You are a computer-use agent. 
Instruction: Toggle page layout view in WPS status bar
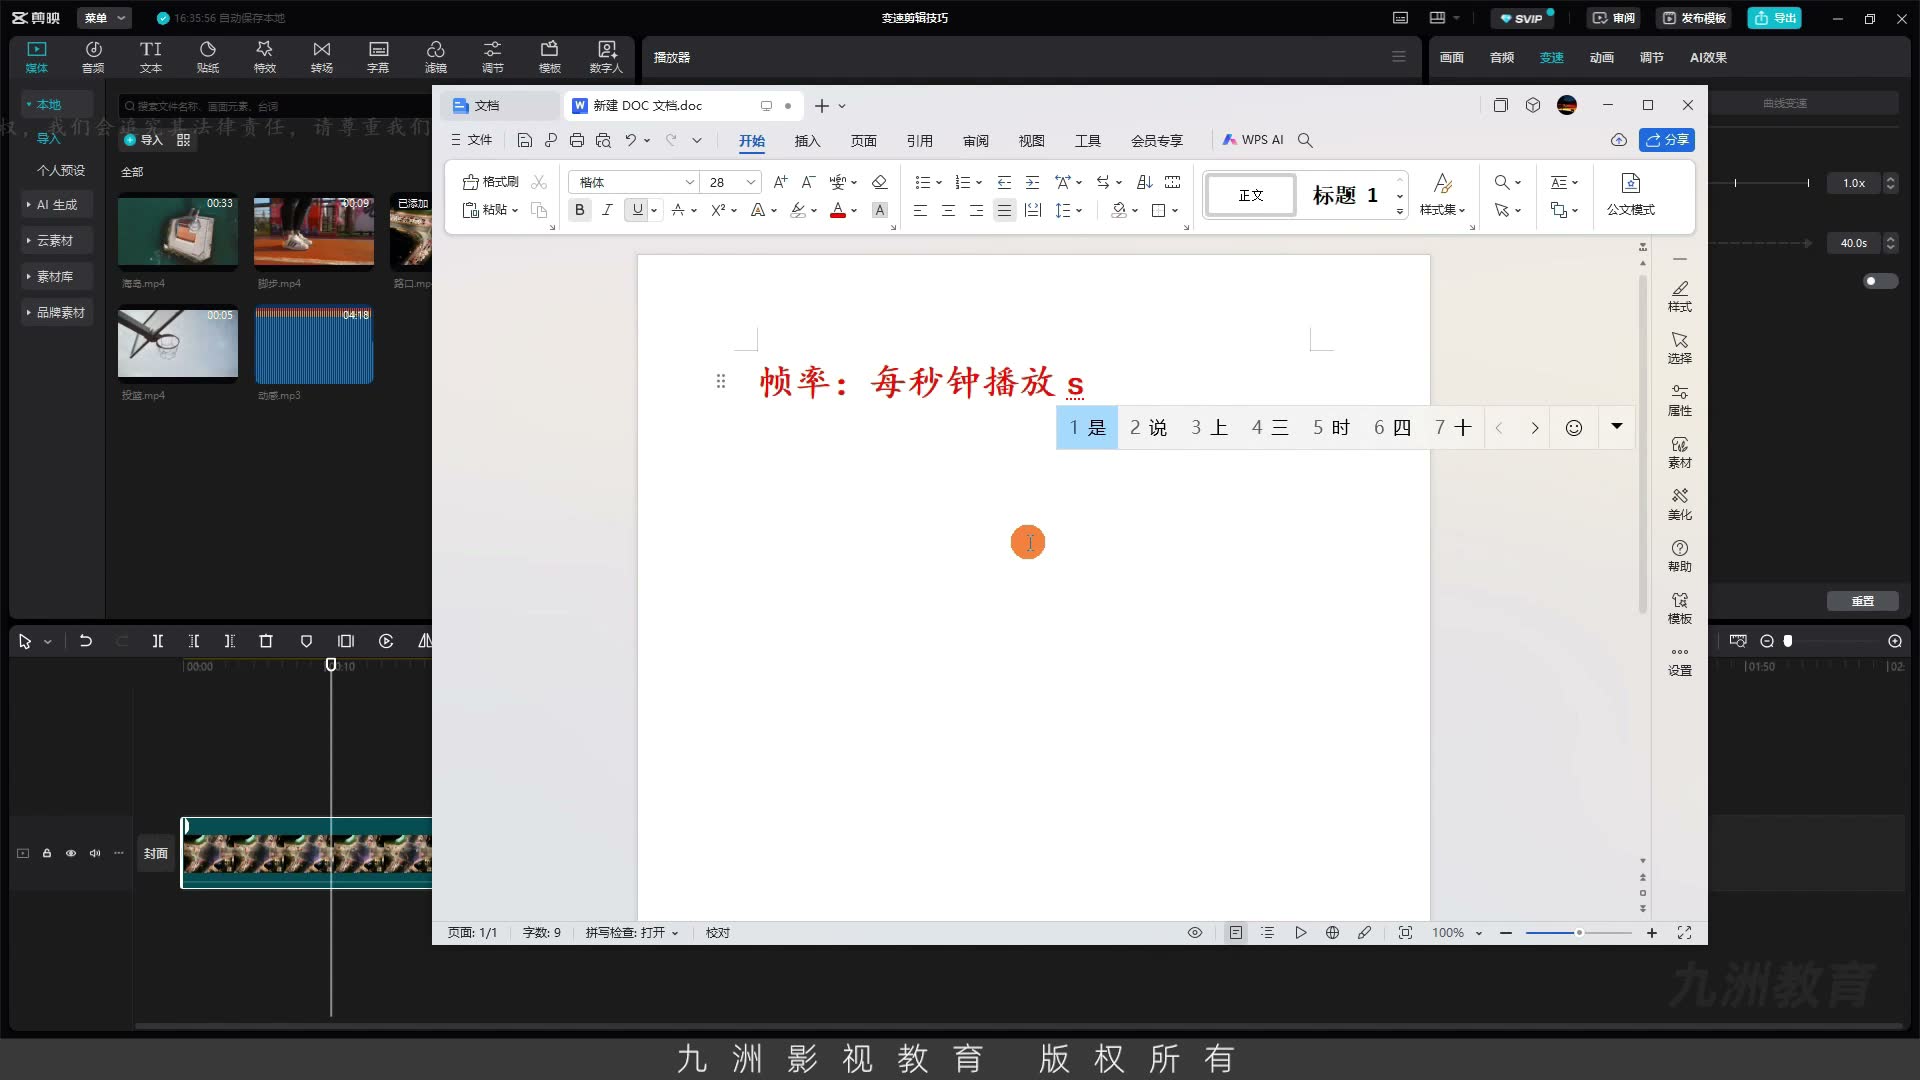(x=1236, y=932)
